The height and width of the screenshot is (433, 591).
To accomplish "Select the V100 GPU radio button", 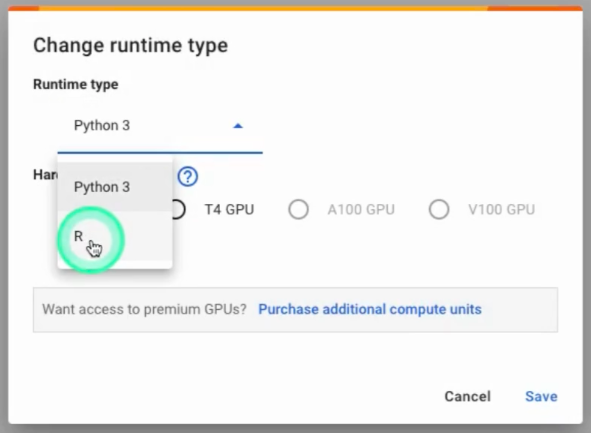I will (439, 209).
